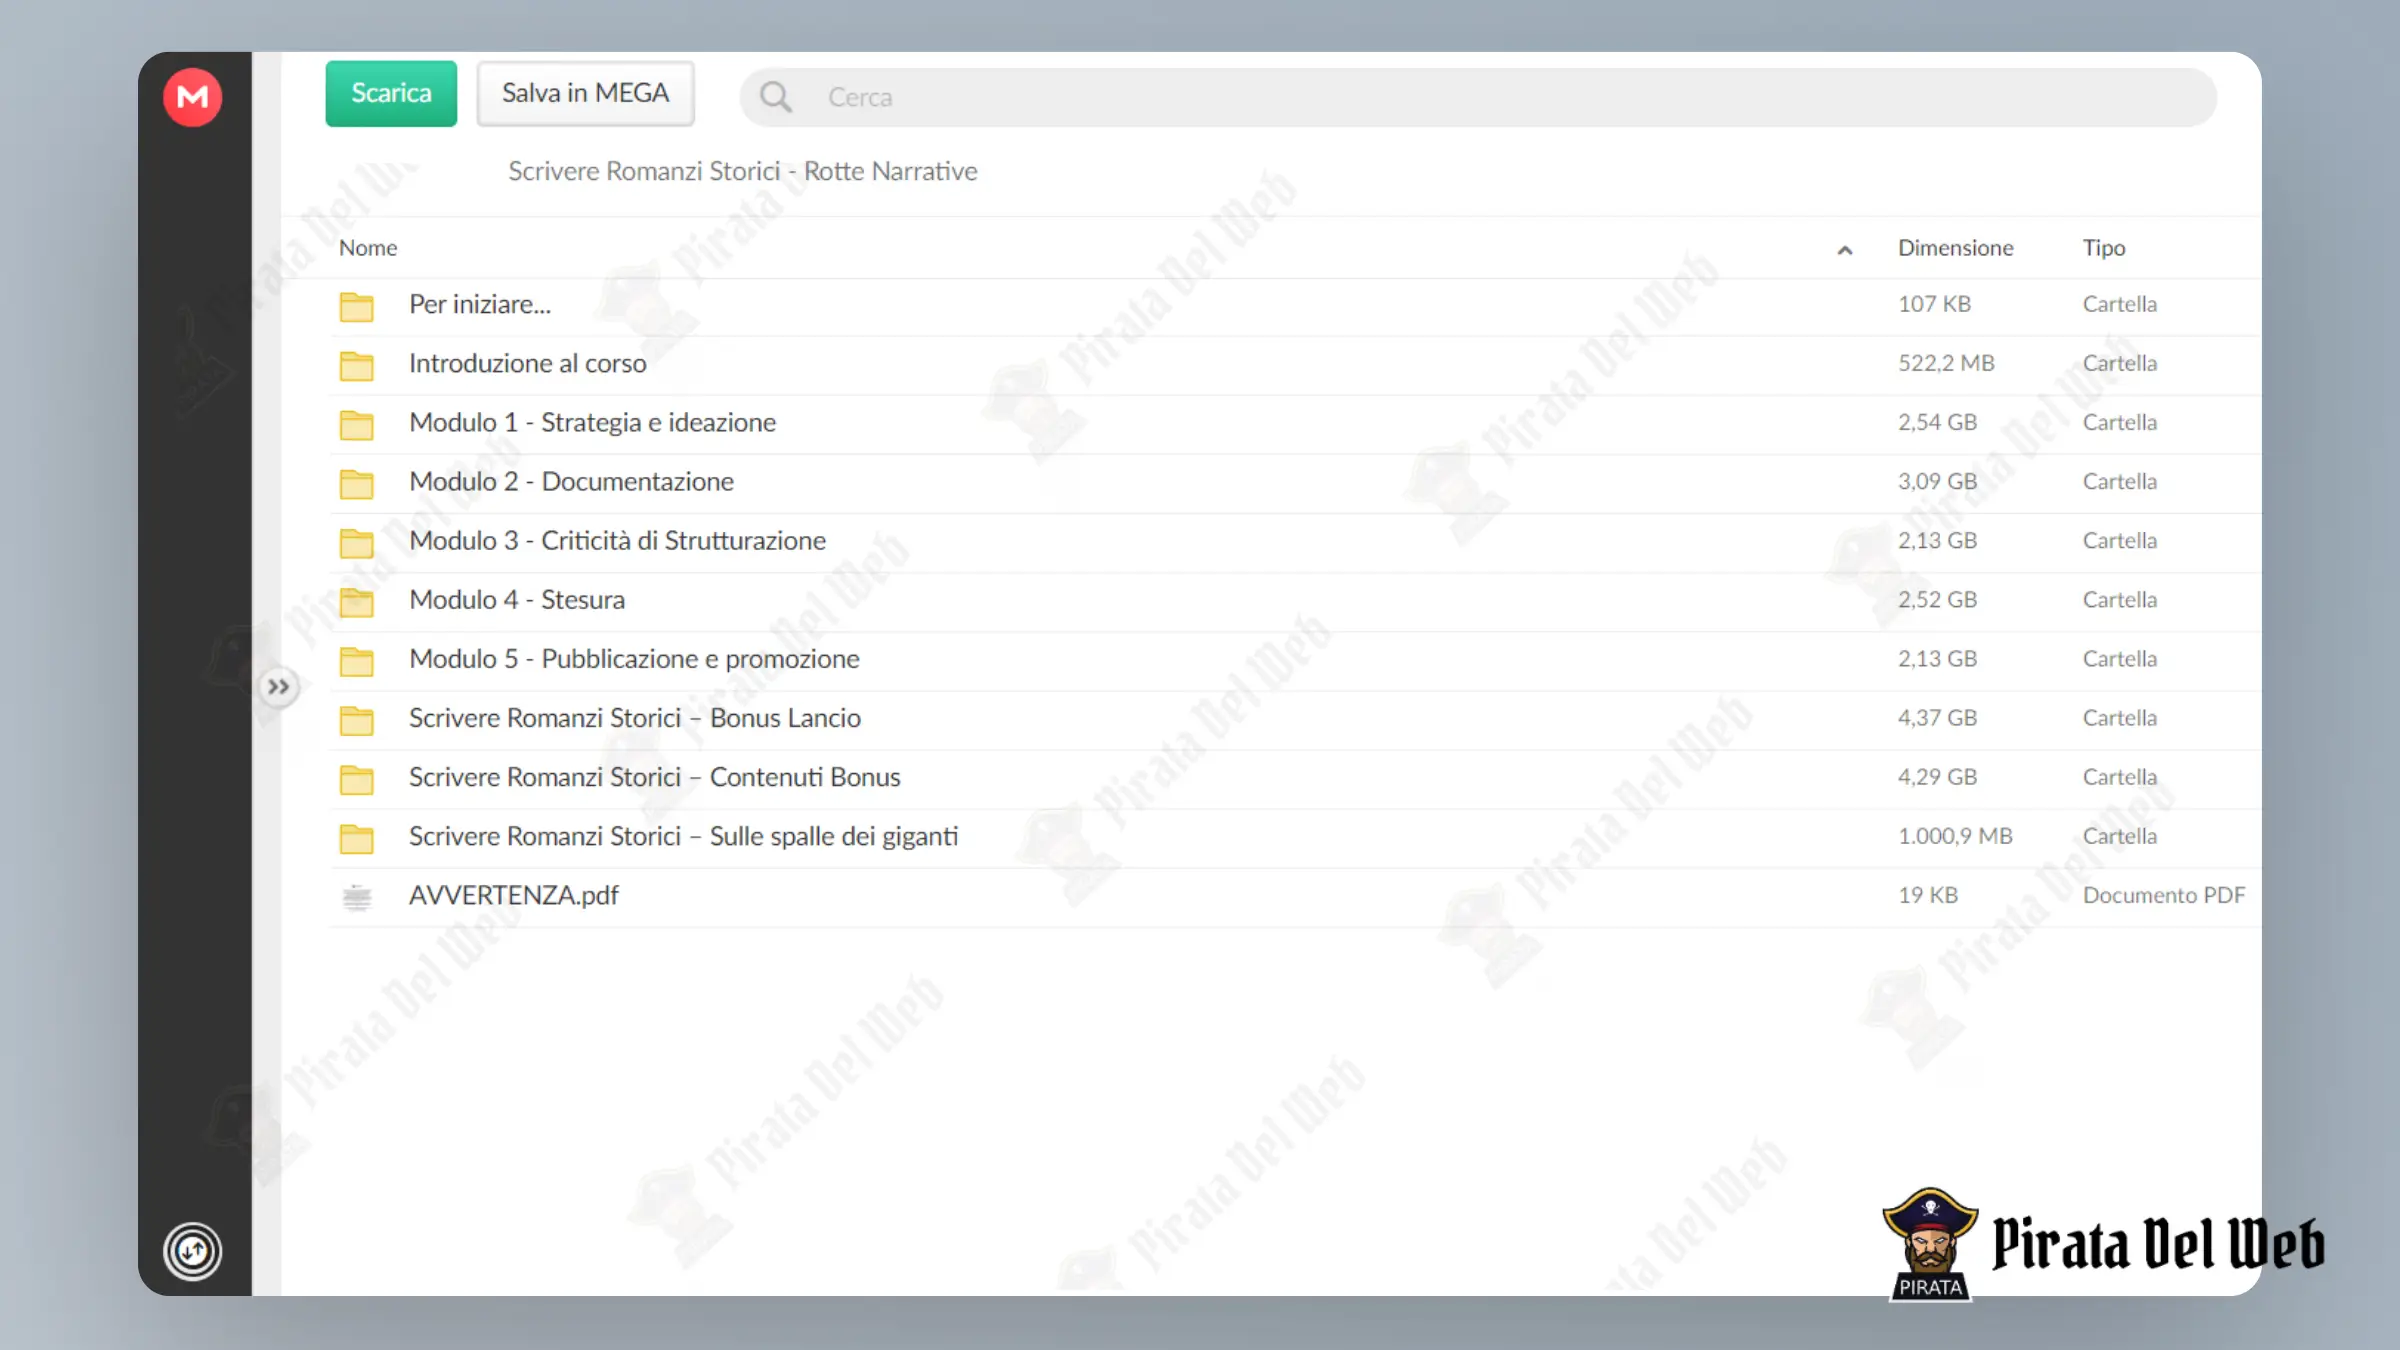2400x1350 pixels.
Task: Select Modulo 5 - Pubblicazione e promozione name
Action: [634, 658]
